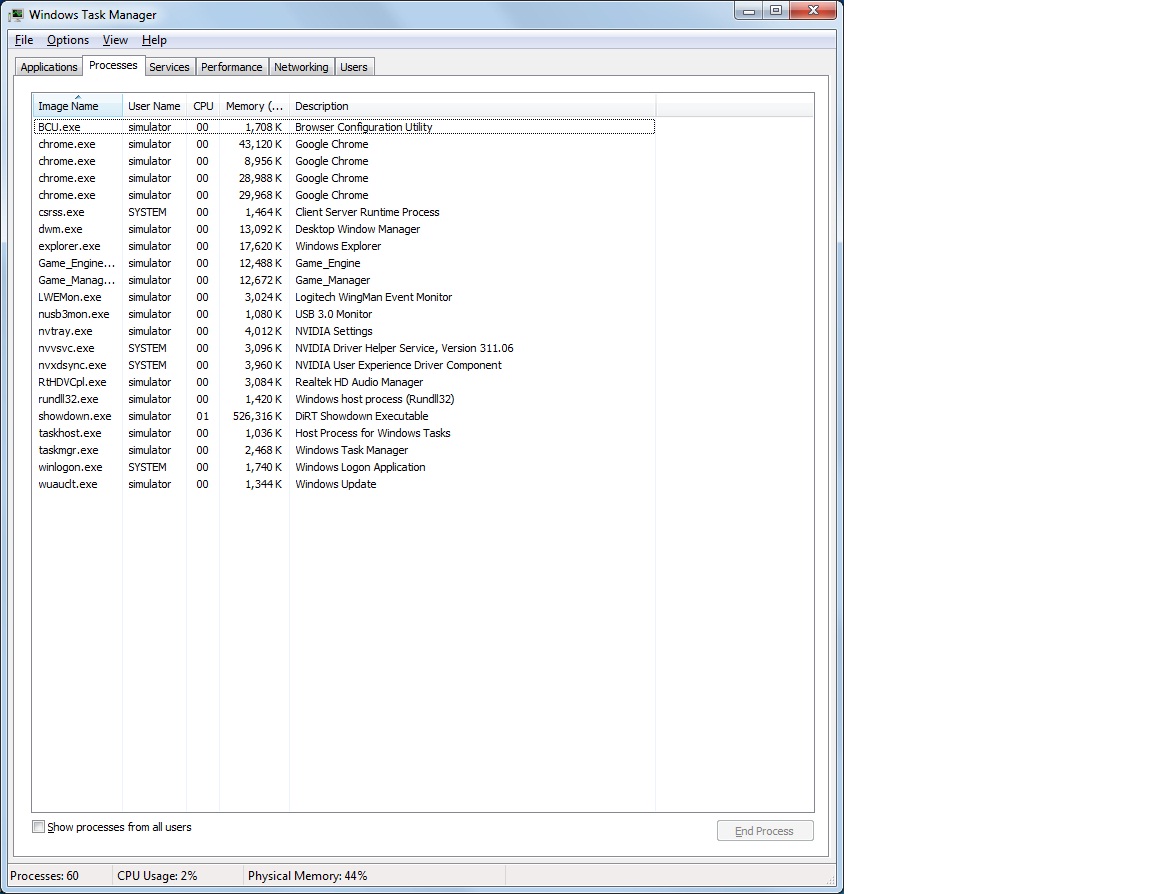
Task: Minimize the Task Manager window
Action: [x=749, y=11]
